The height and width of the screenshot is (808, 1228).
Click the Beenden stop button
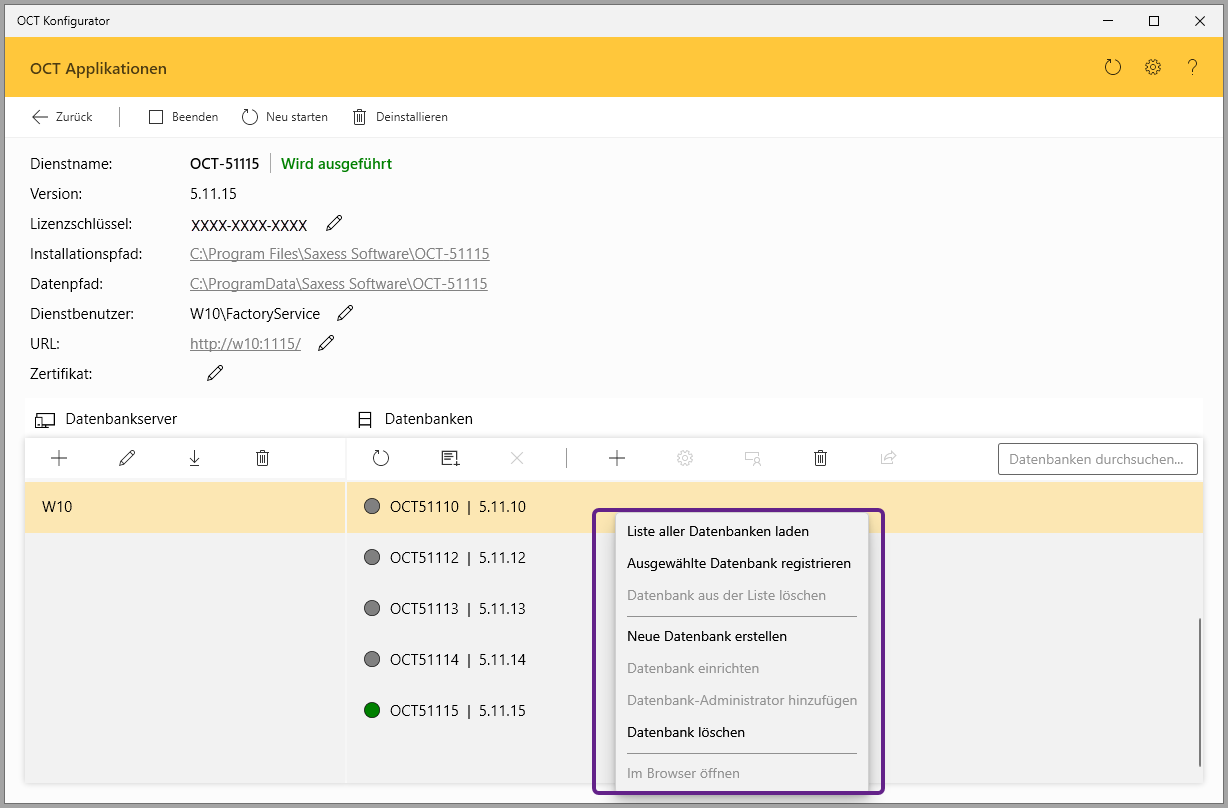tap(184, 117)
